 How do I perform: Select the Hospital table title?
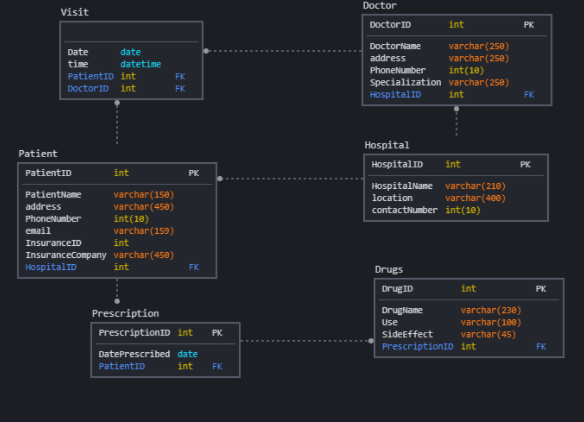[x=387, y=145]
